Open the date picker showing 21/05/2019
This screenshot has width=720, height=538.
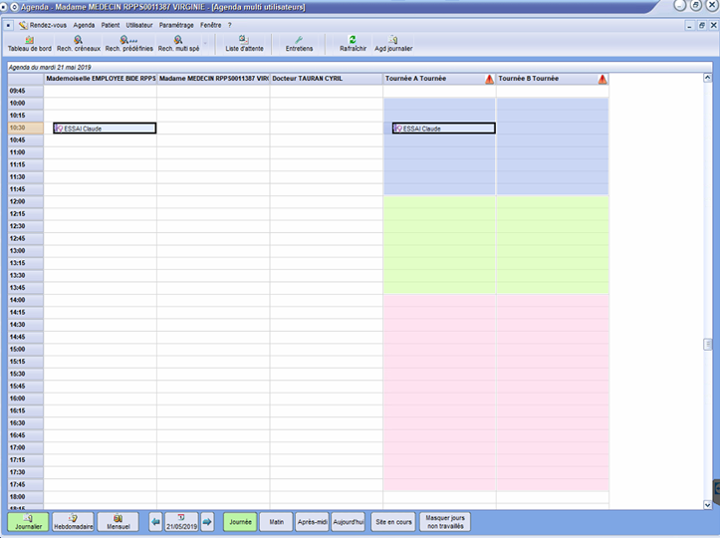(181, 521)
